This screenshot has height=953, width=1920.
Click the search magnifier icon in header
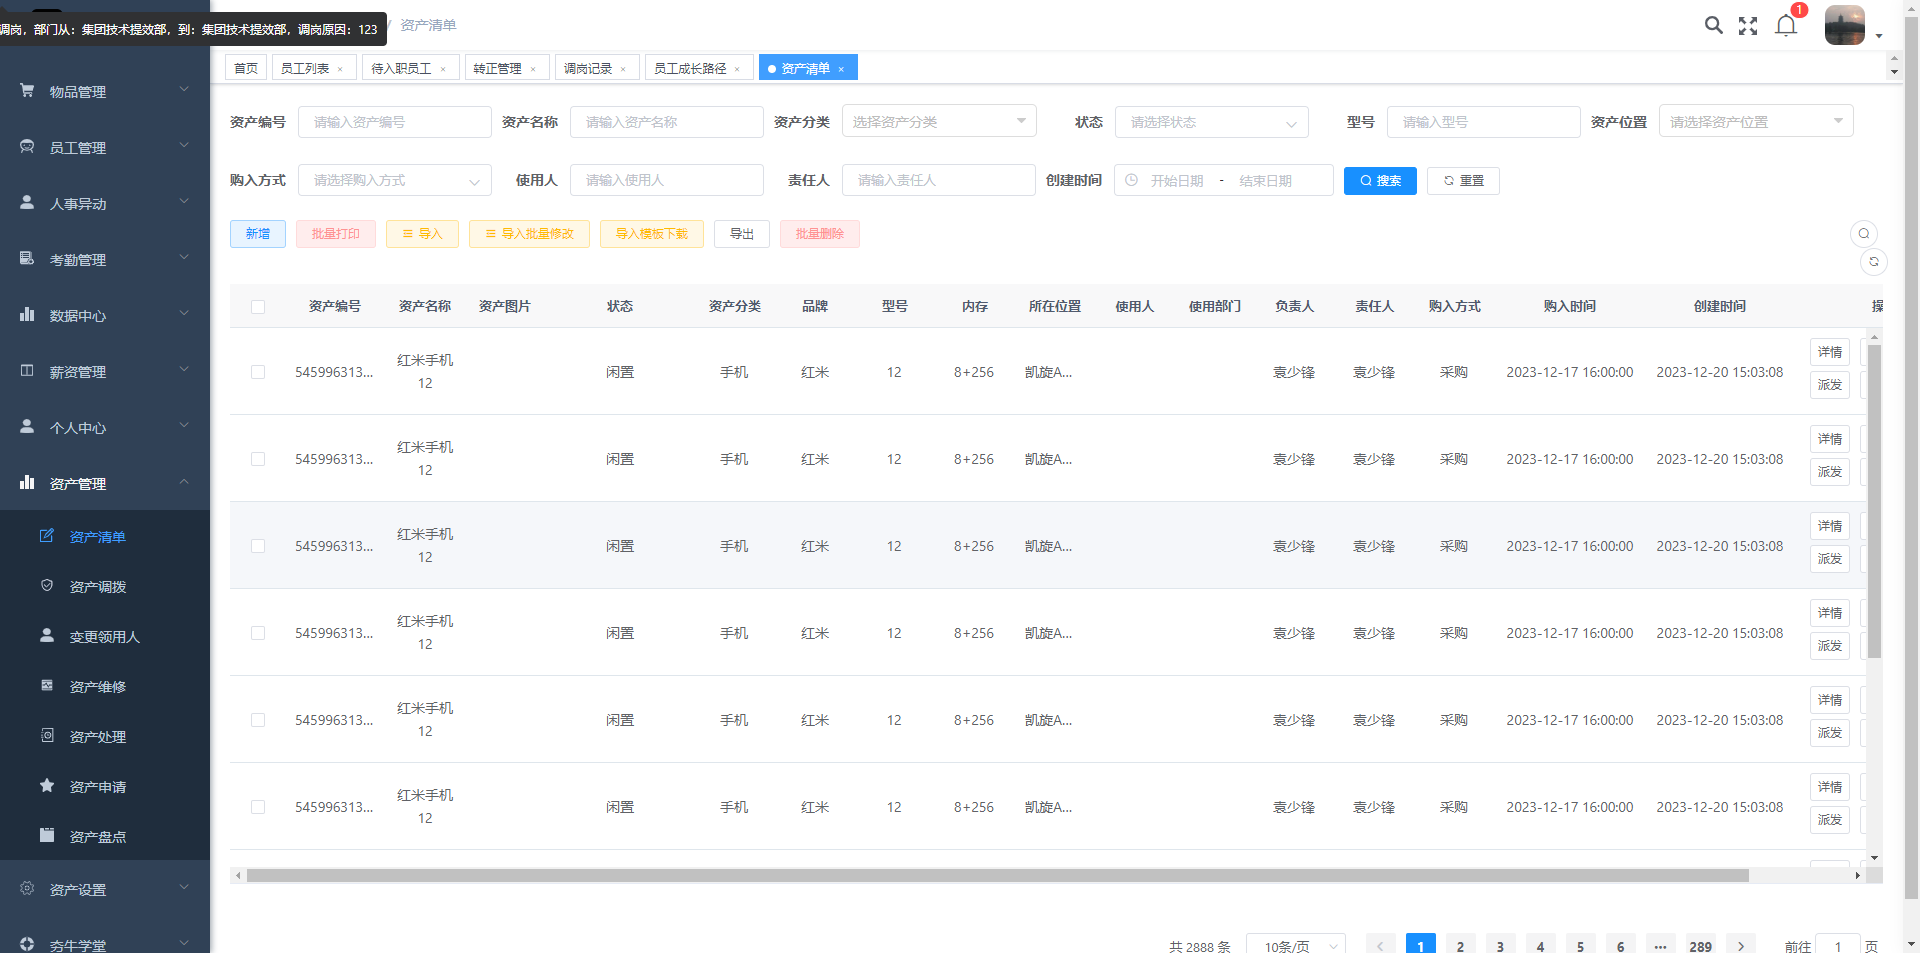pyautogui.click(x=1713, y=26)
